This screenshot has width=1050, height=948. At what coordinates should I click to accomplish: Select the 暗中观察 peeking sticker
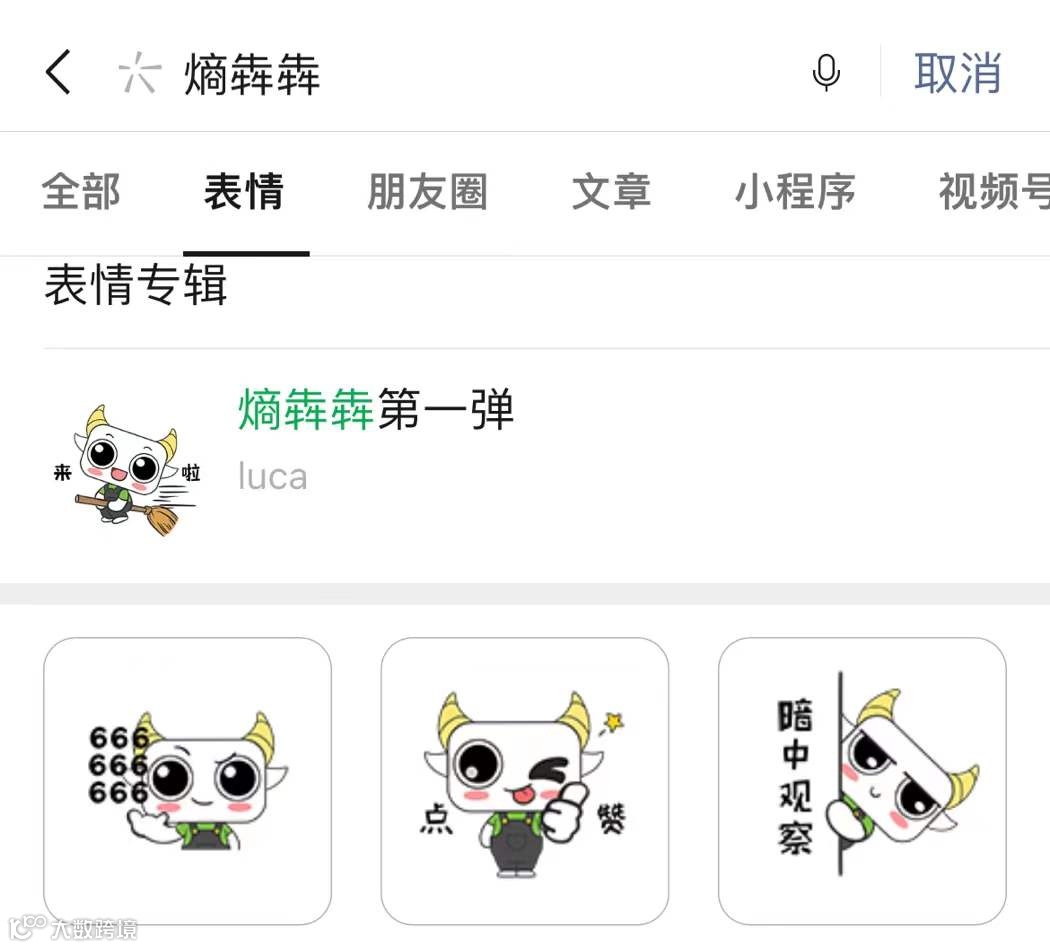coord(862,781)
